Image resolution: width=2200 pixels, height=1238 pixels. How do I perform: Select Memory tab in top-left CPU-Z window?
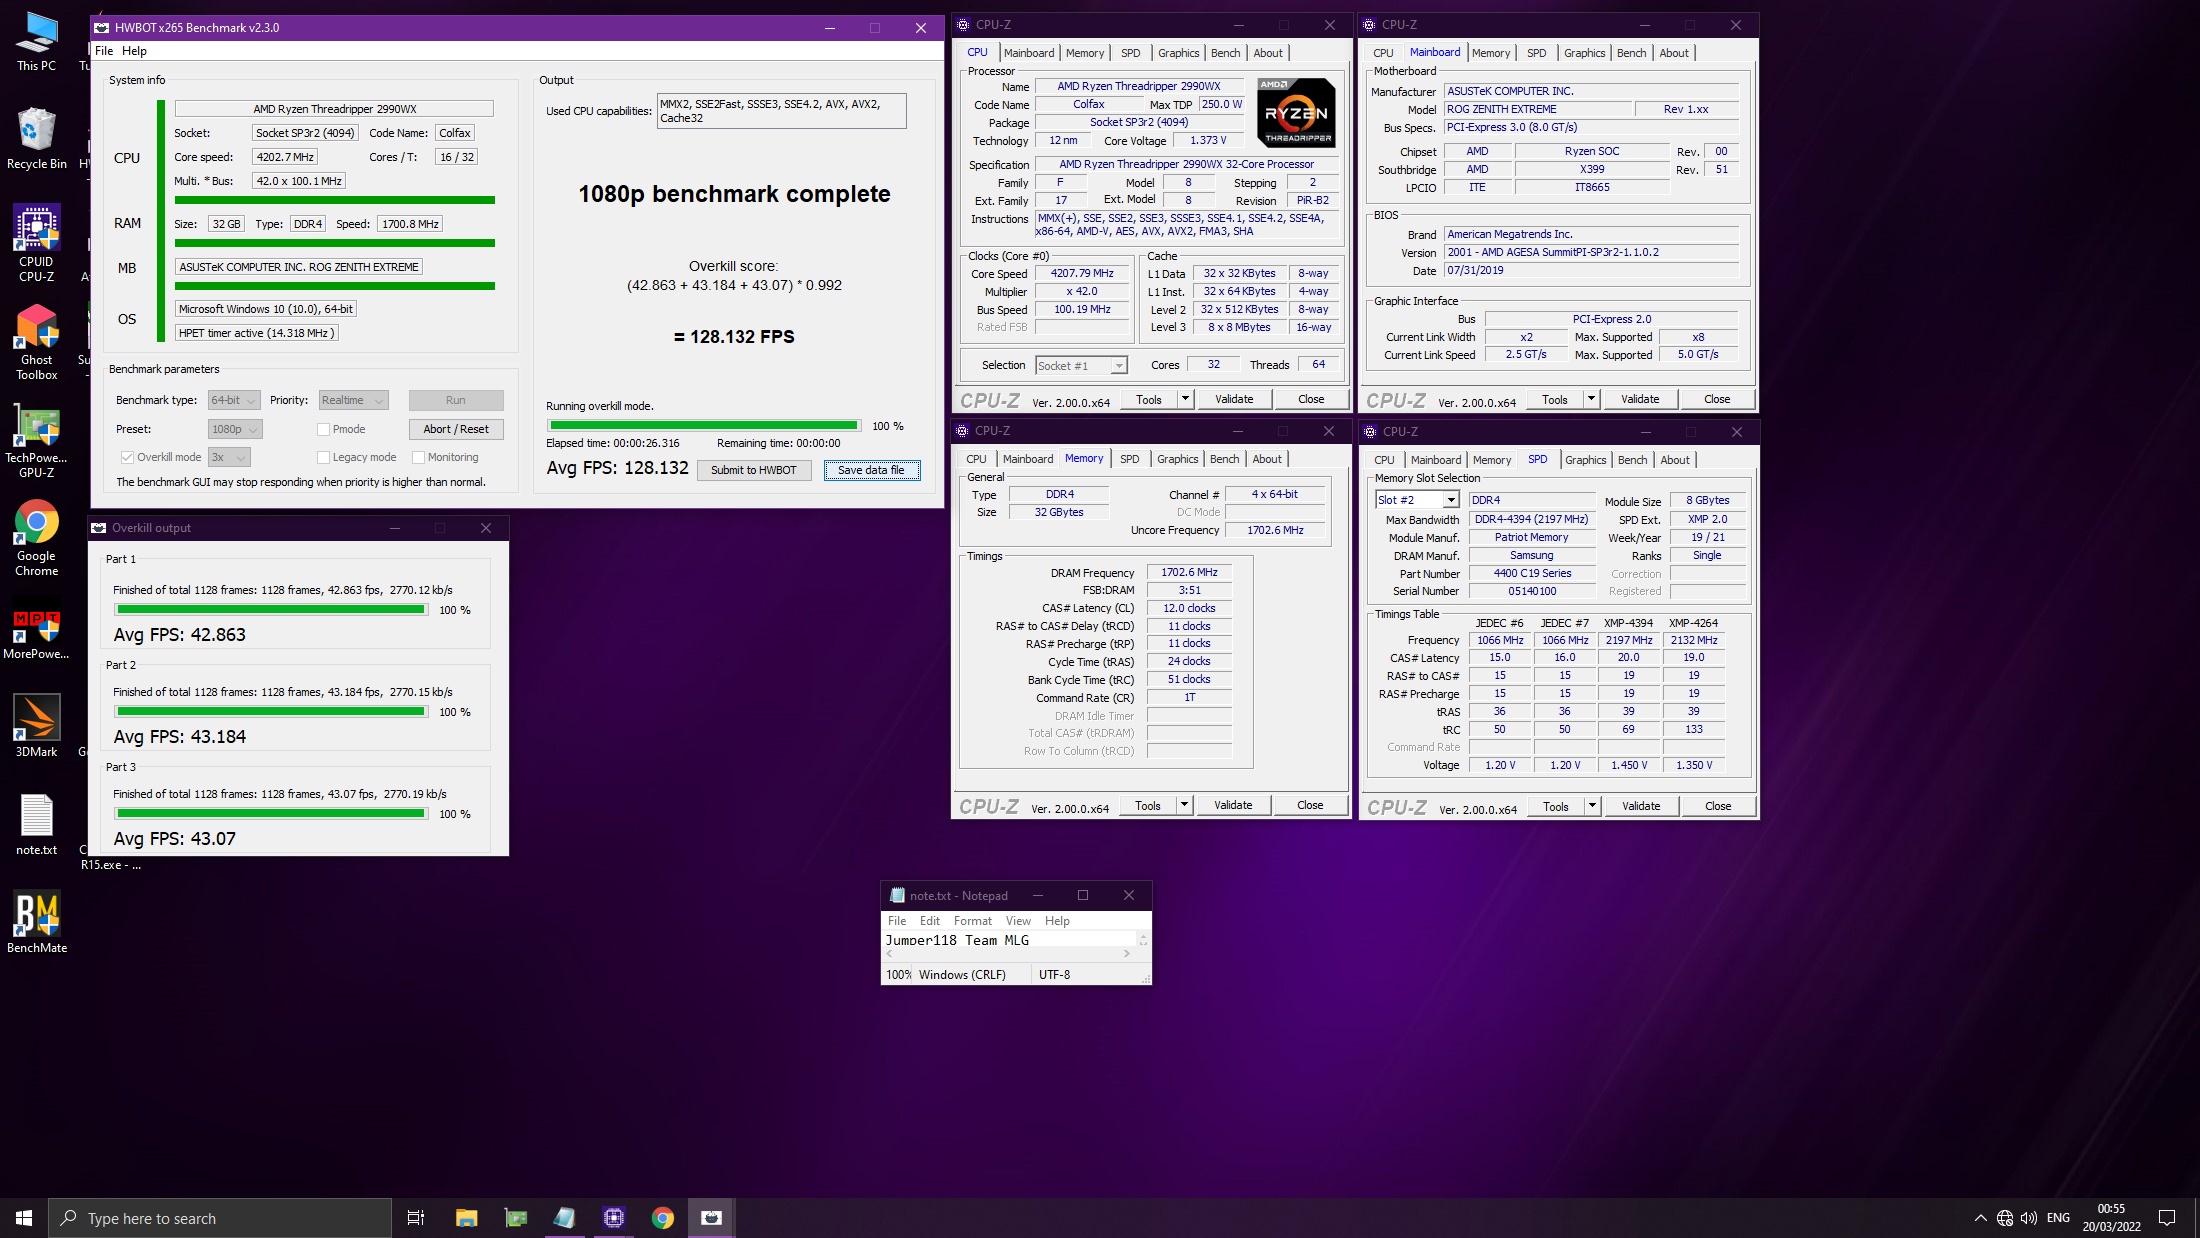coord(1085,53)
